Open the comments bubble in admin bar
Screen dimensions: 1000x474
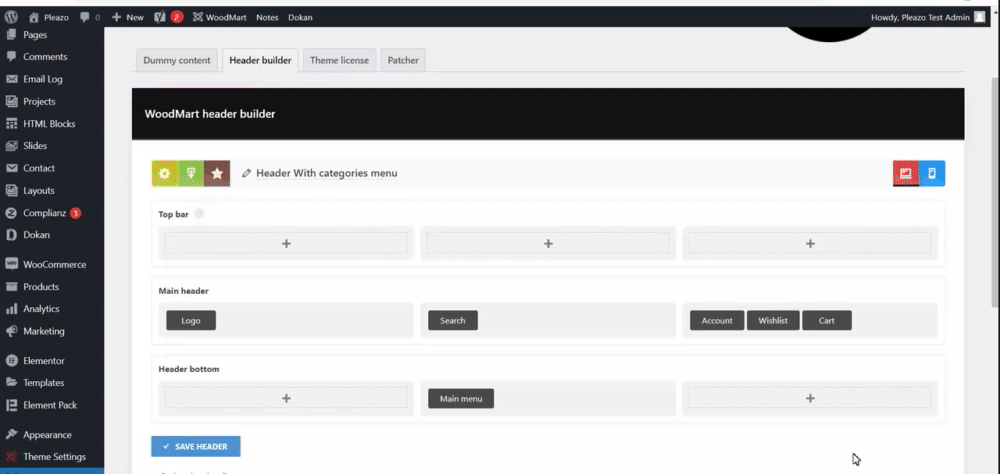pyautogui.click(x=90, y=17)
